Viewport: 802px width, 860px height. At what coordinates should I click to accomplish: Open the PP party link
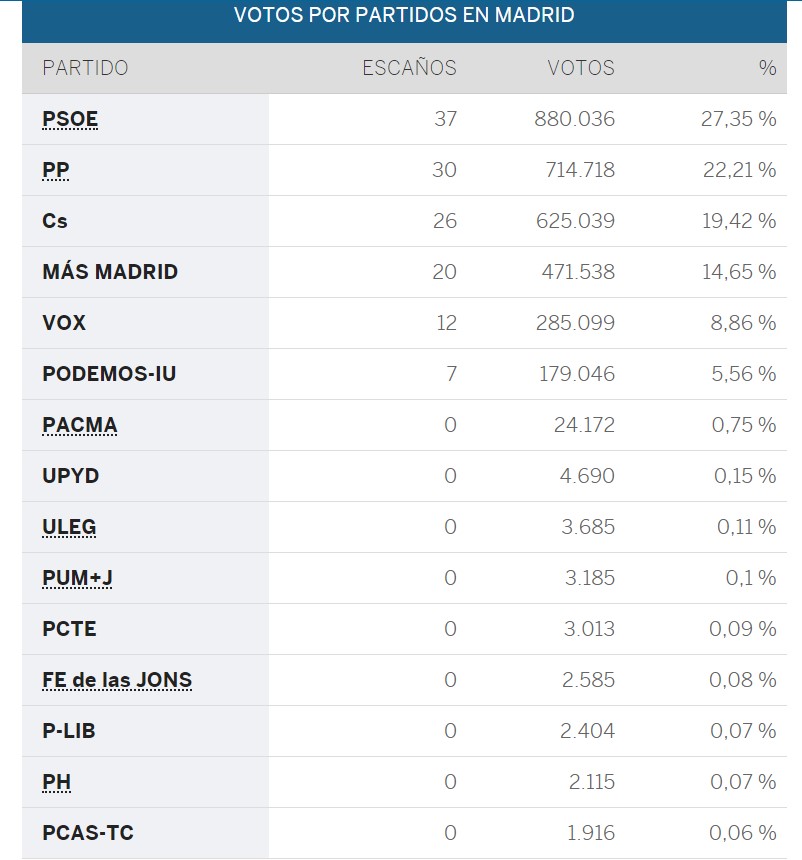[x=56, y=171]
